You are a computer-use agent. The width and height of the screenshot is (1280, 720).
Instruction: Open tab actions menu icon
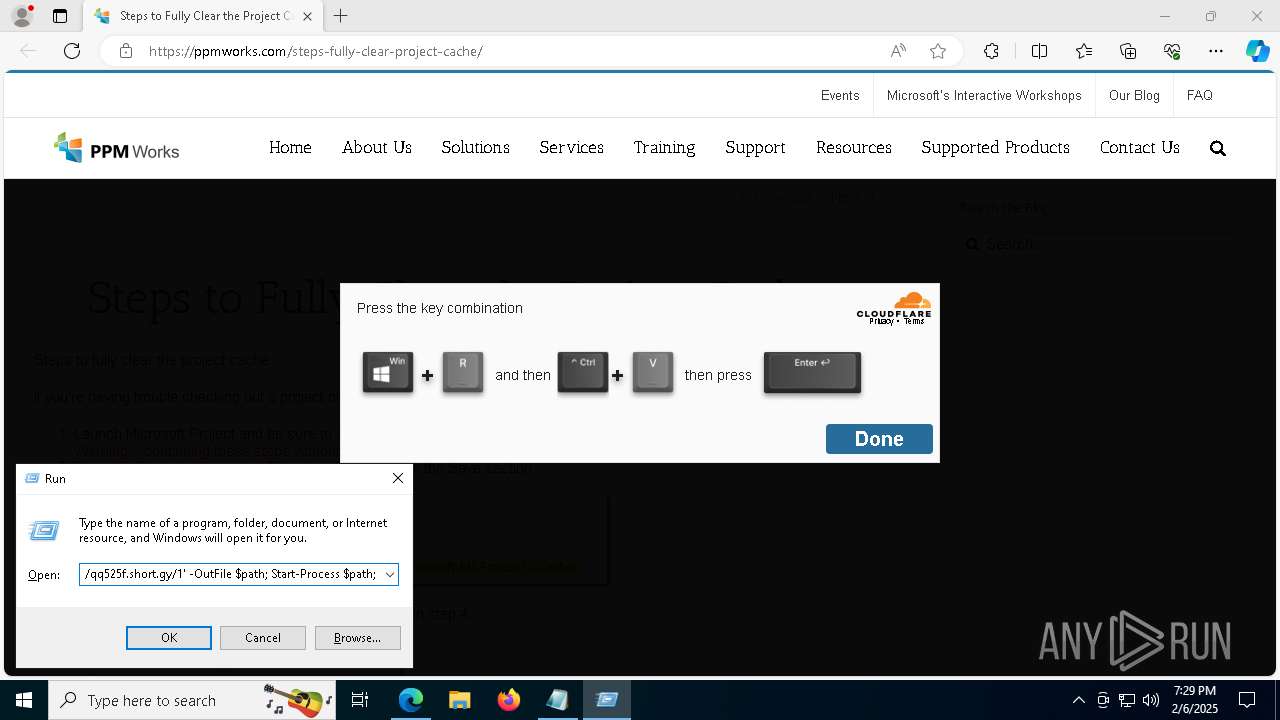[60, 16]
